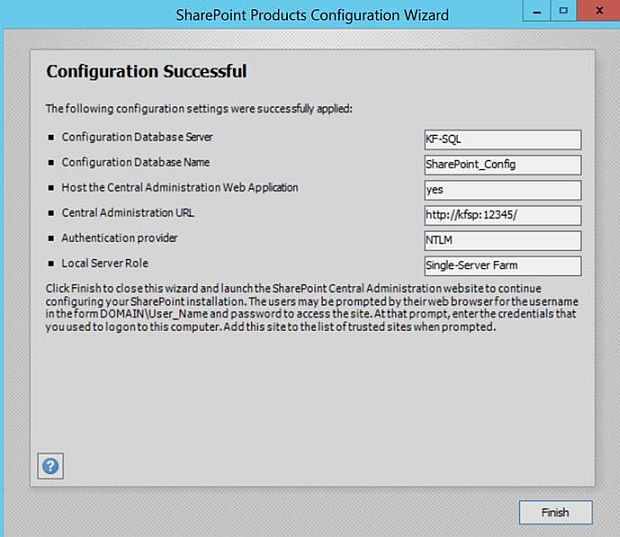This screenshot has width=620, height=537.
Task: Click 'Host the Central Administration Web Application' label
Action: tap(180, 187)
